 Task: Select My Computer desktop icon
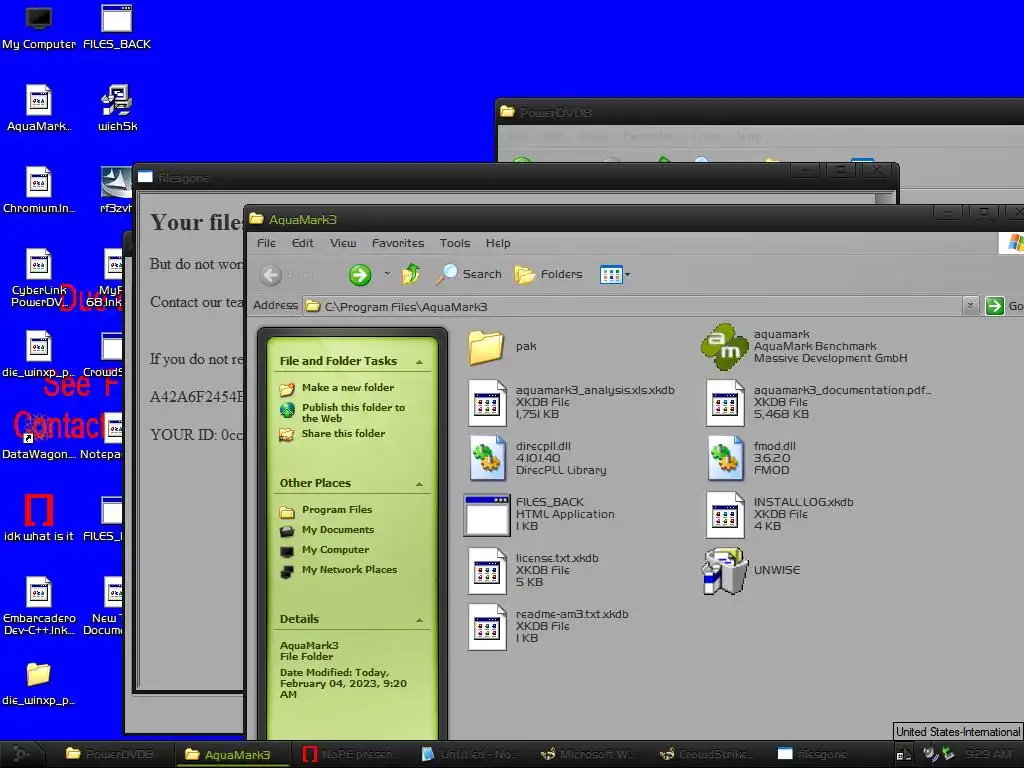(39, 29)
